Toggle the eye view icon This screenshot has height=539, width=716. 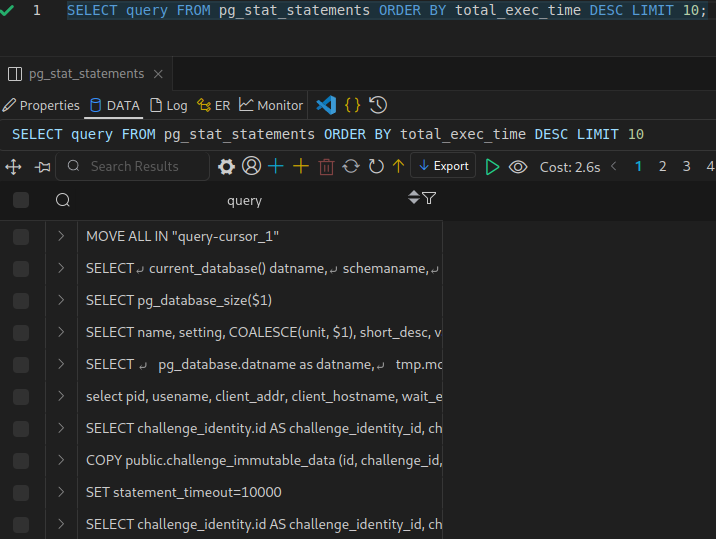518,167
